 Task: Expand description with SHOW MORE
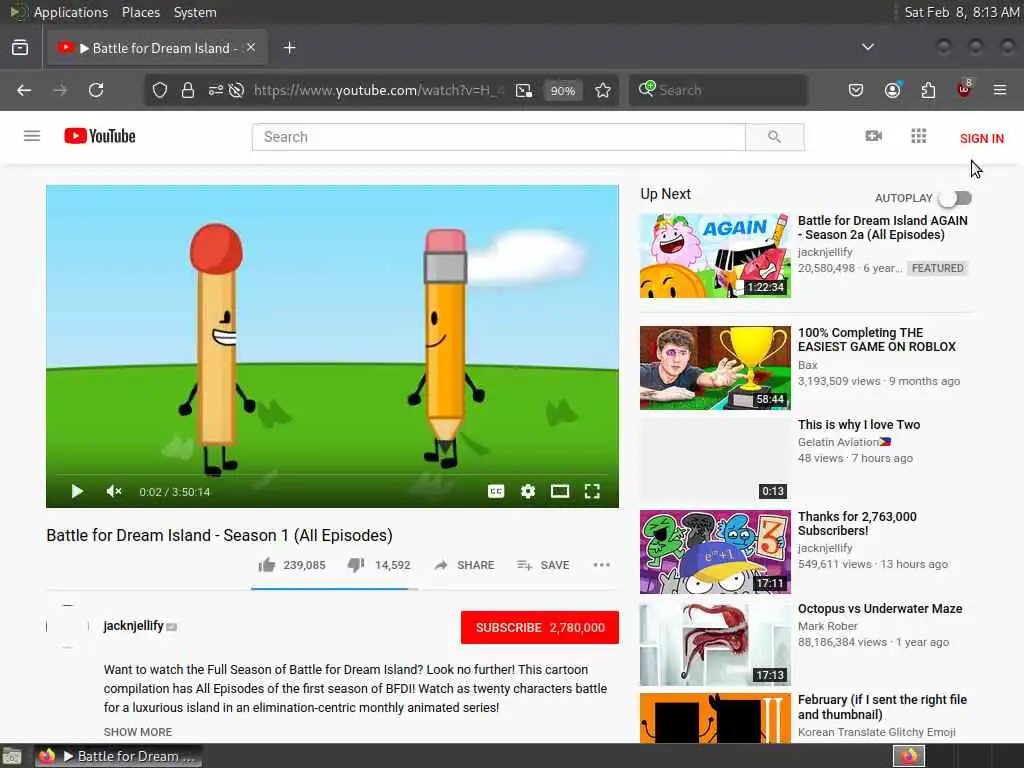(138, 732)
